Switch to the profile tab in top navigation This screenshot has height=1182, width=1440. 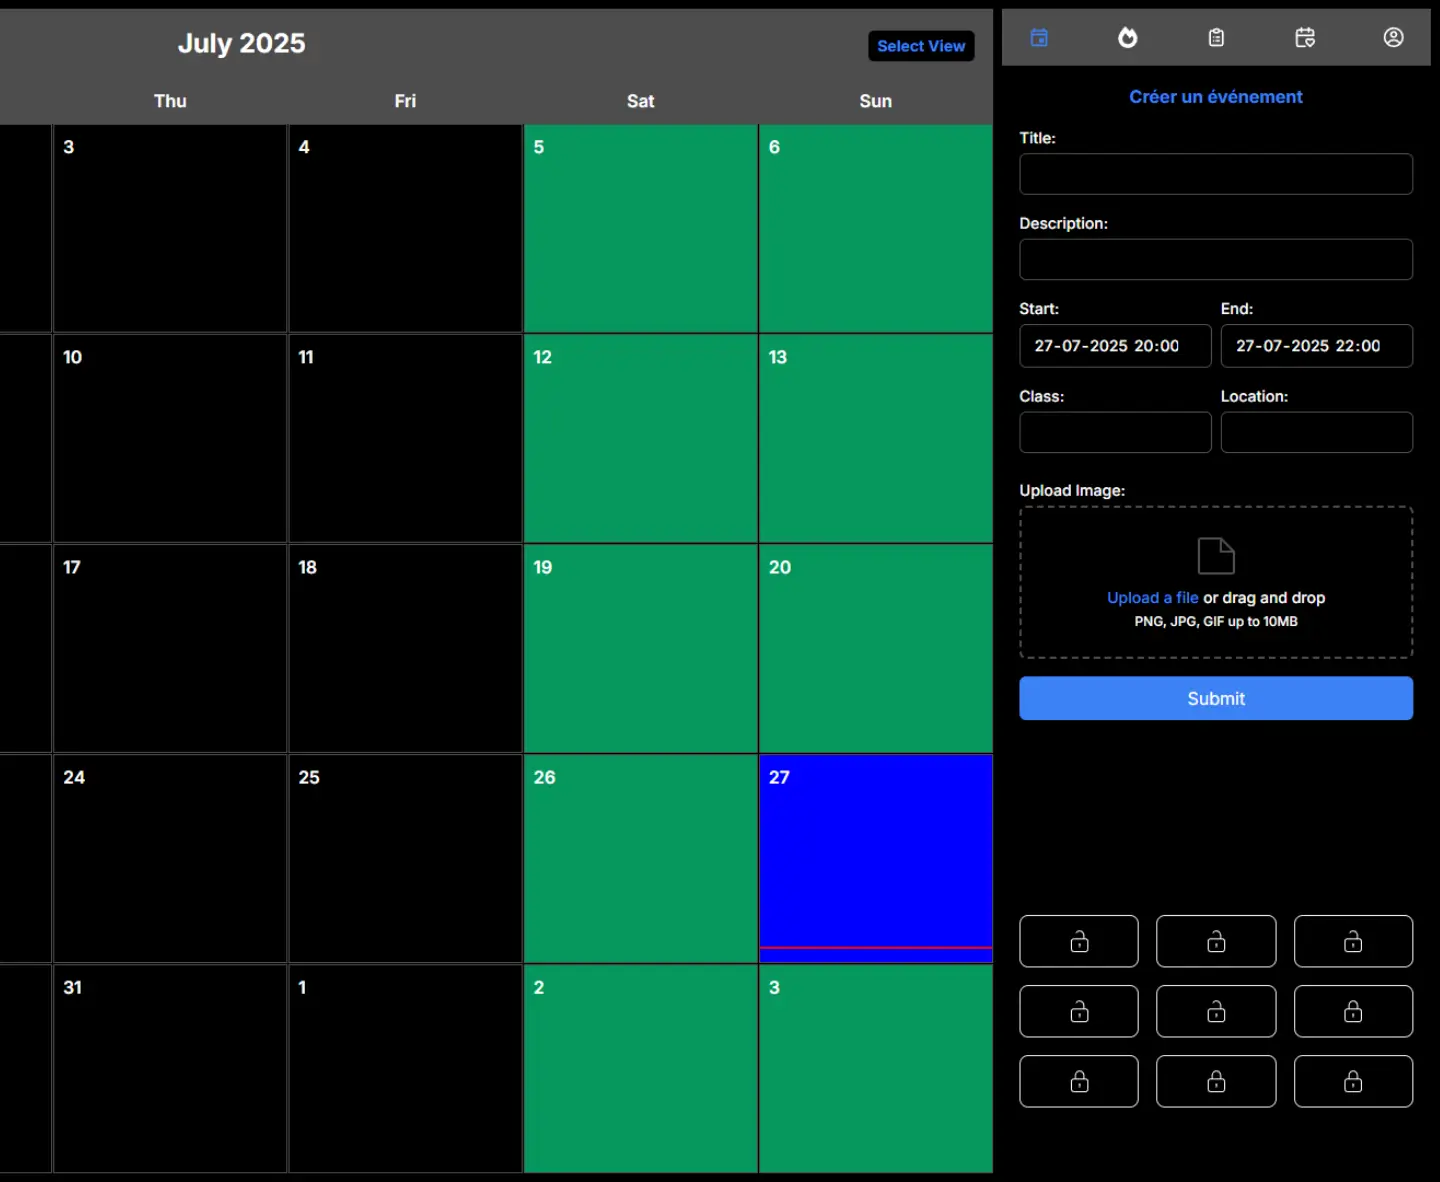(x=1394, y=37)
